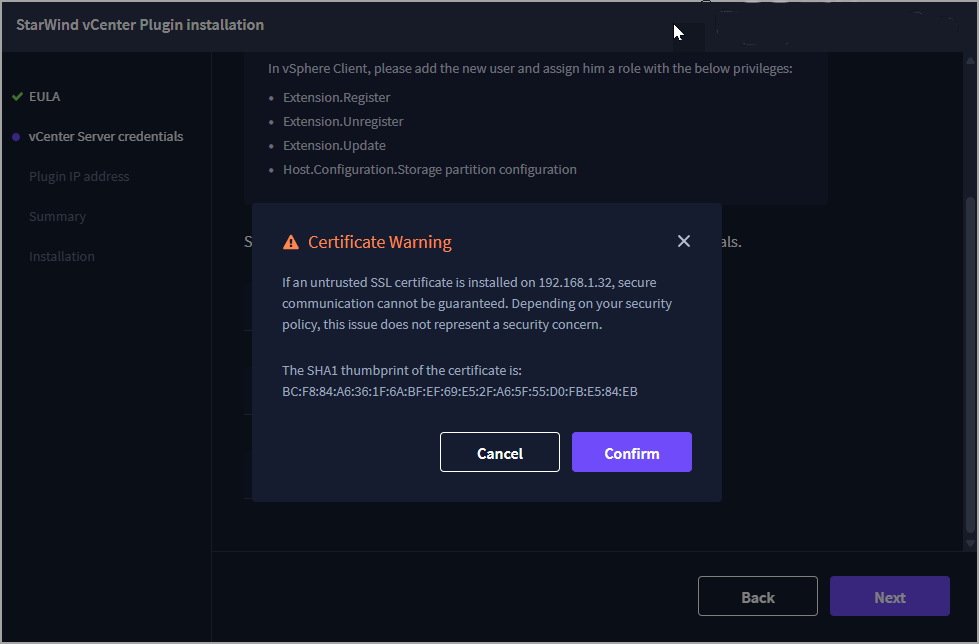Click the 'The SHA1 thumbprint of the certificate is:' line
This screenshot has height=644, width=979.
(x=401, y=370)
